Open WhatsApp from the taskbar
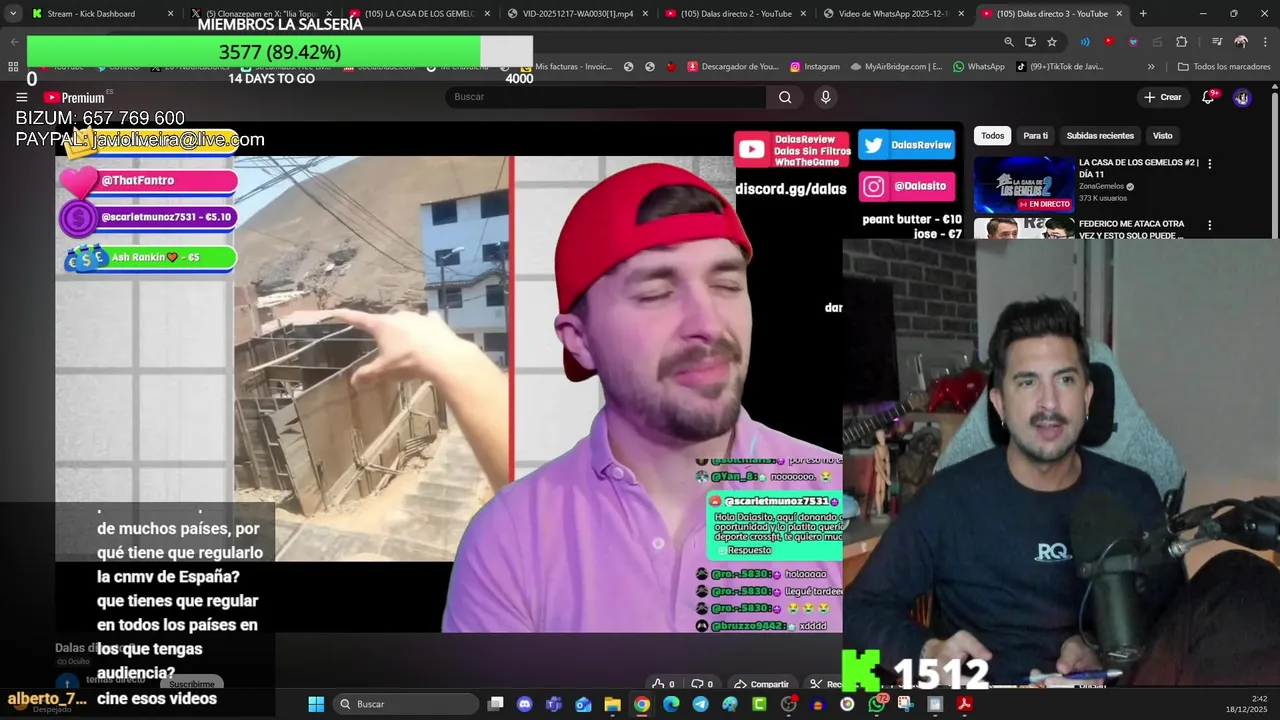Image resolution: width=1280 pixels, height=720 pixels. point(876,704)
